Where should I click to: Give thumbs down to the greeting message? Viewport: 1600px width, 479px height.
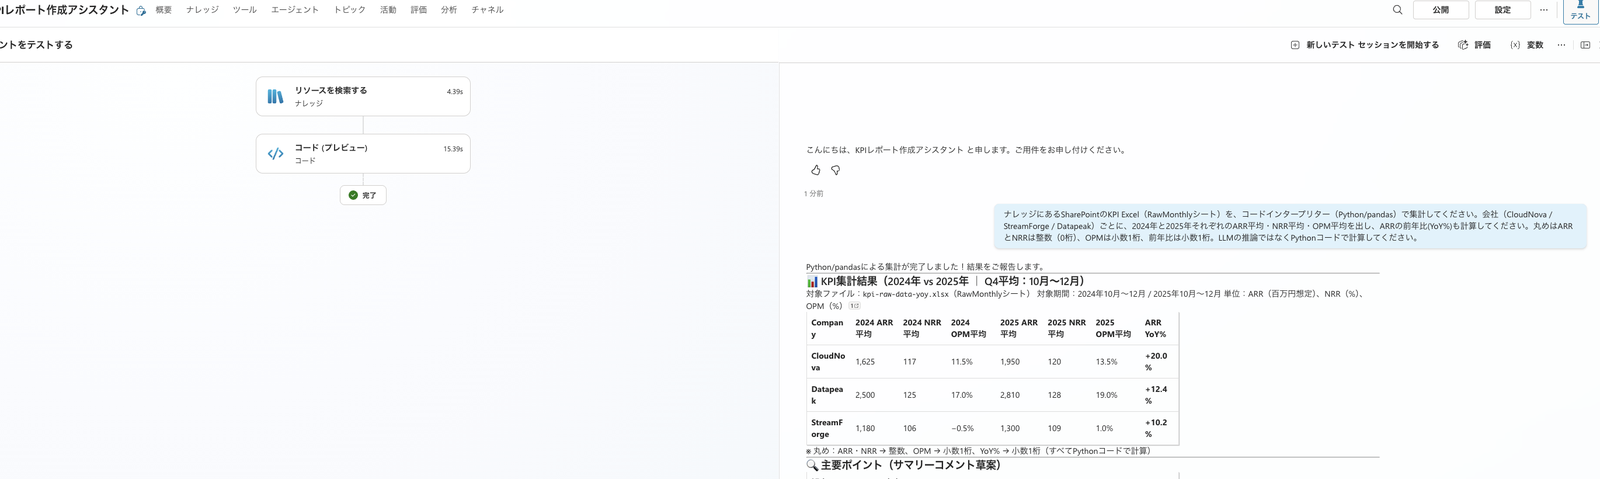coord(836,170)
